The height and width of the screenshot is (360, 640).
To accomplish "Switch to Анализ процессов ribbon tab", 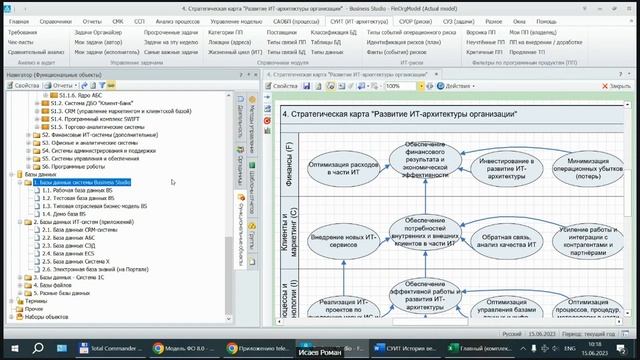I will pyautogui.click(x=178, y=22).
